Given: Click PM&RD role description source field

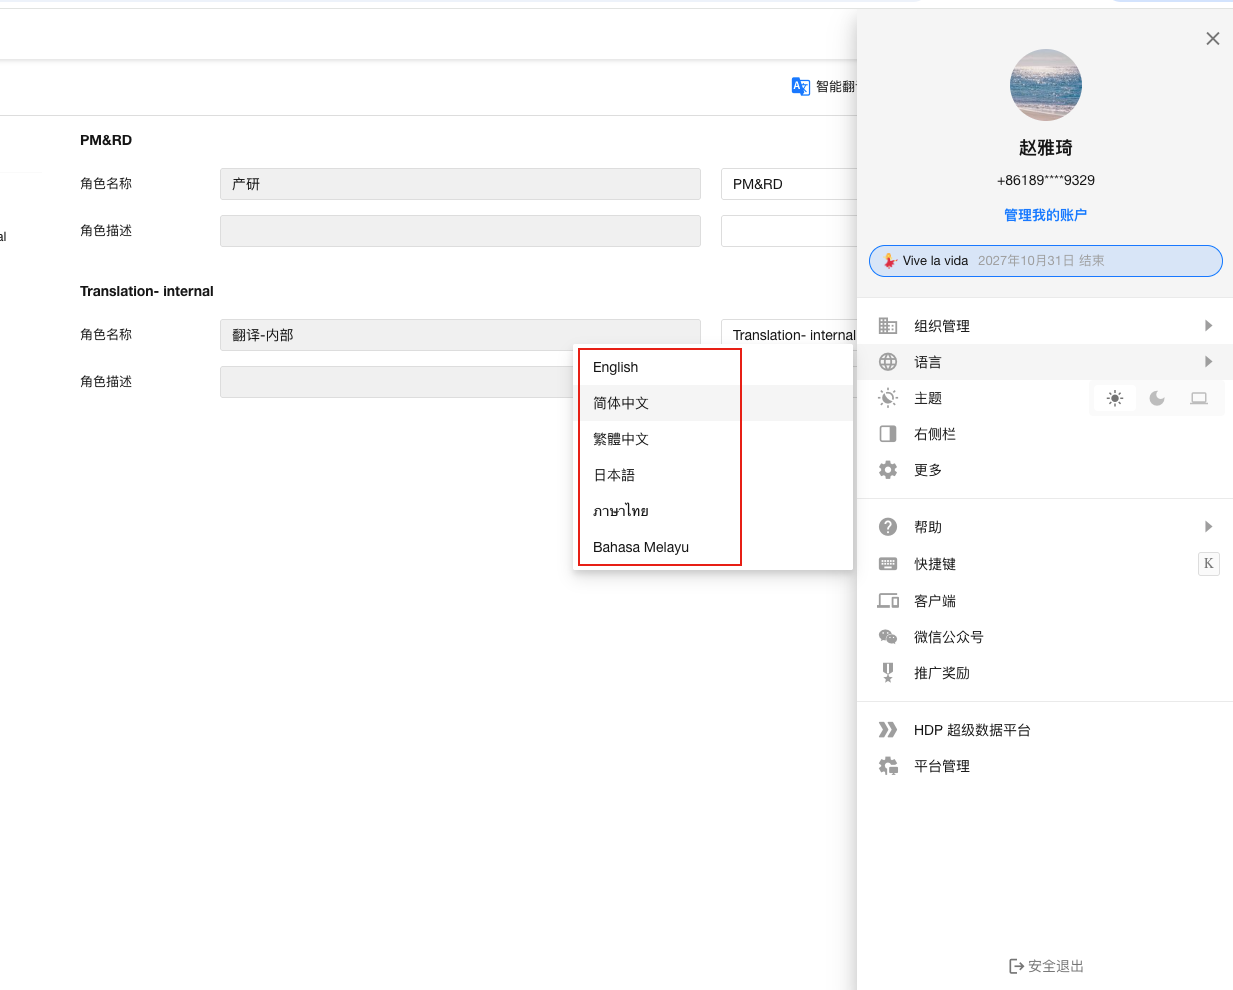Looking at the screenshot, I should (x=460, y=231).
